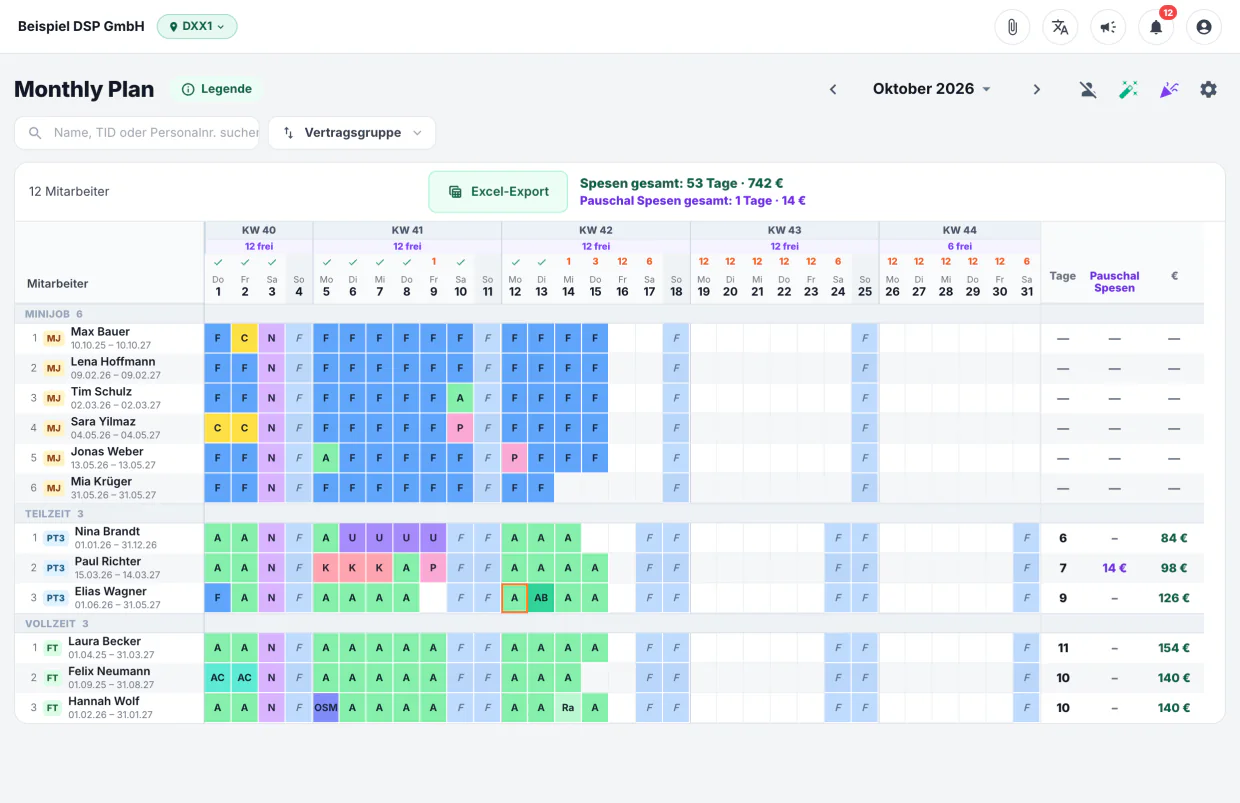Open the paperclip attachments icon

point(1012,27)
